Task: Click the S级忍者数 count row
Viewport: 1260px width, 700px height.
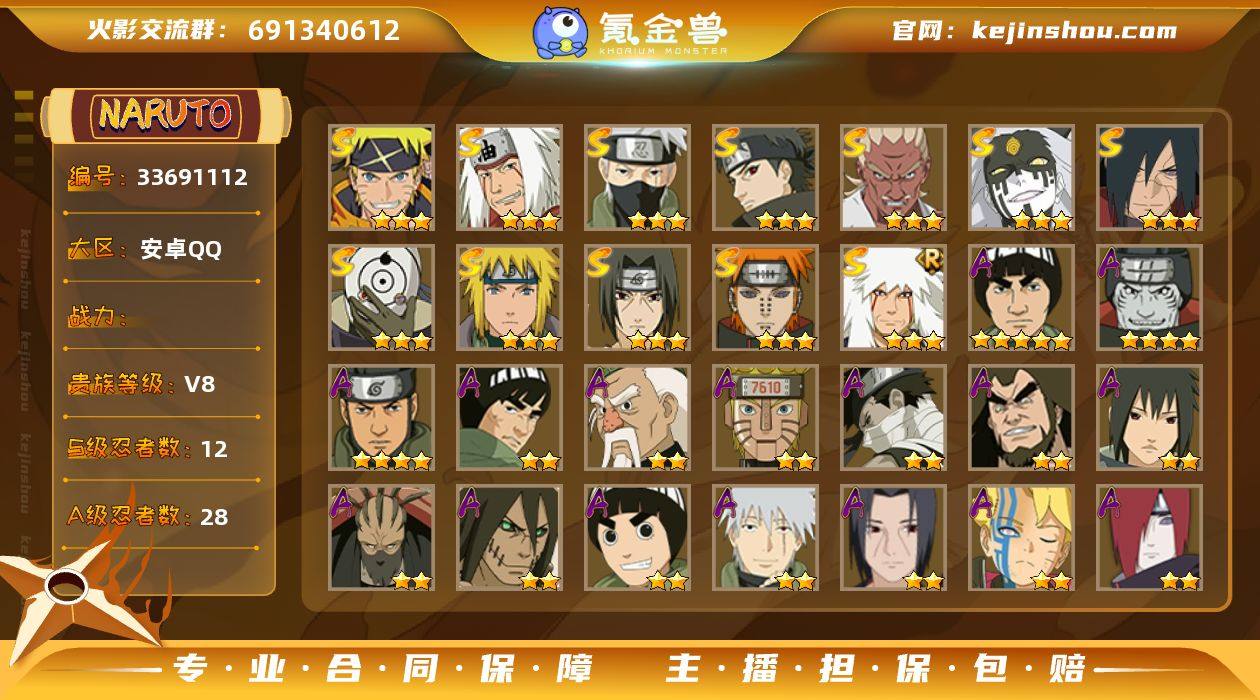Action: tap(148, 449)
